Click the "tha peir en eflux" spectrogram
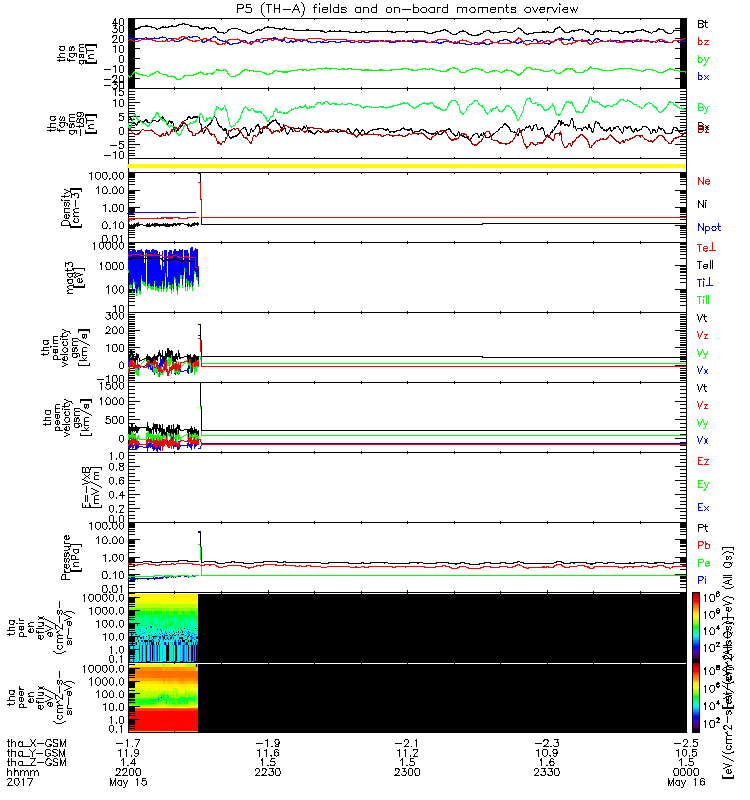 (407, 628)
